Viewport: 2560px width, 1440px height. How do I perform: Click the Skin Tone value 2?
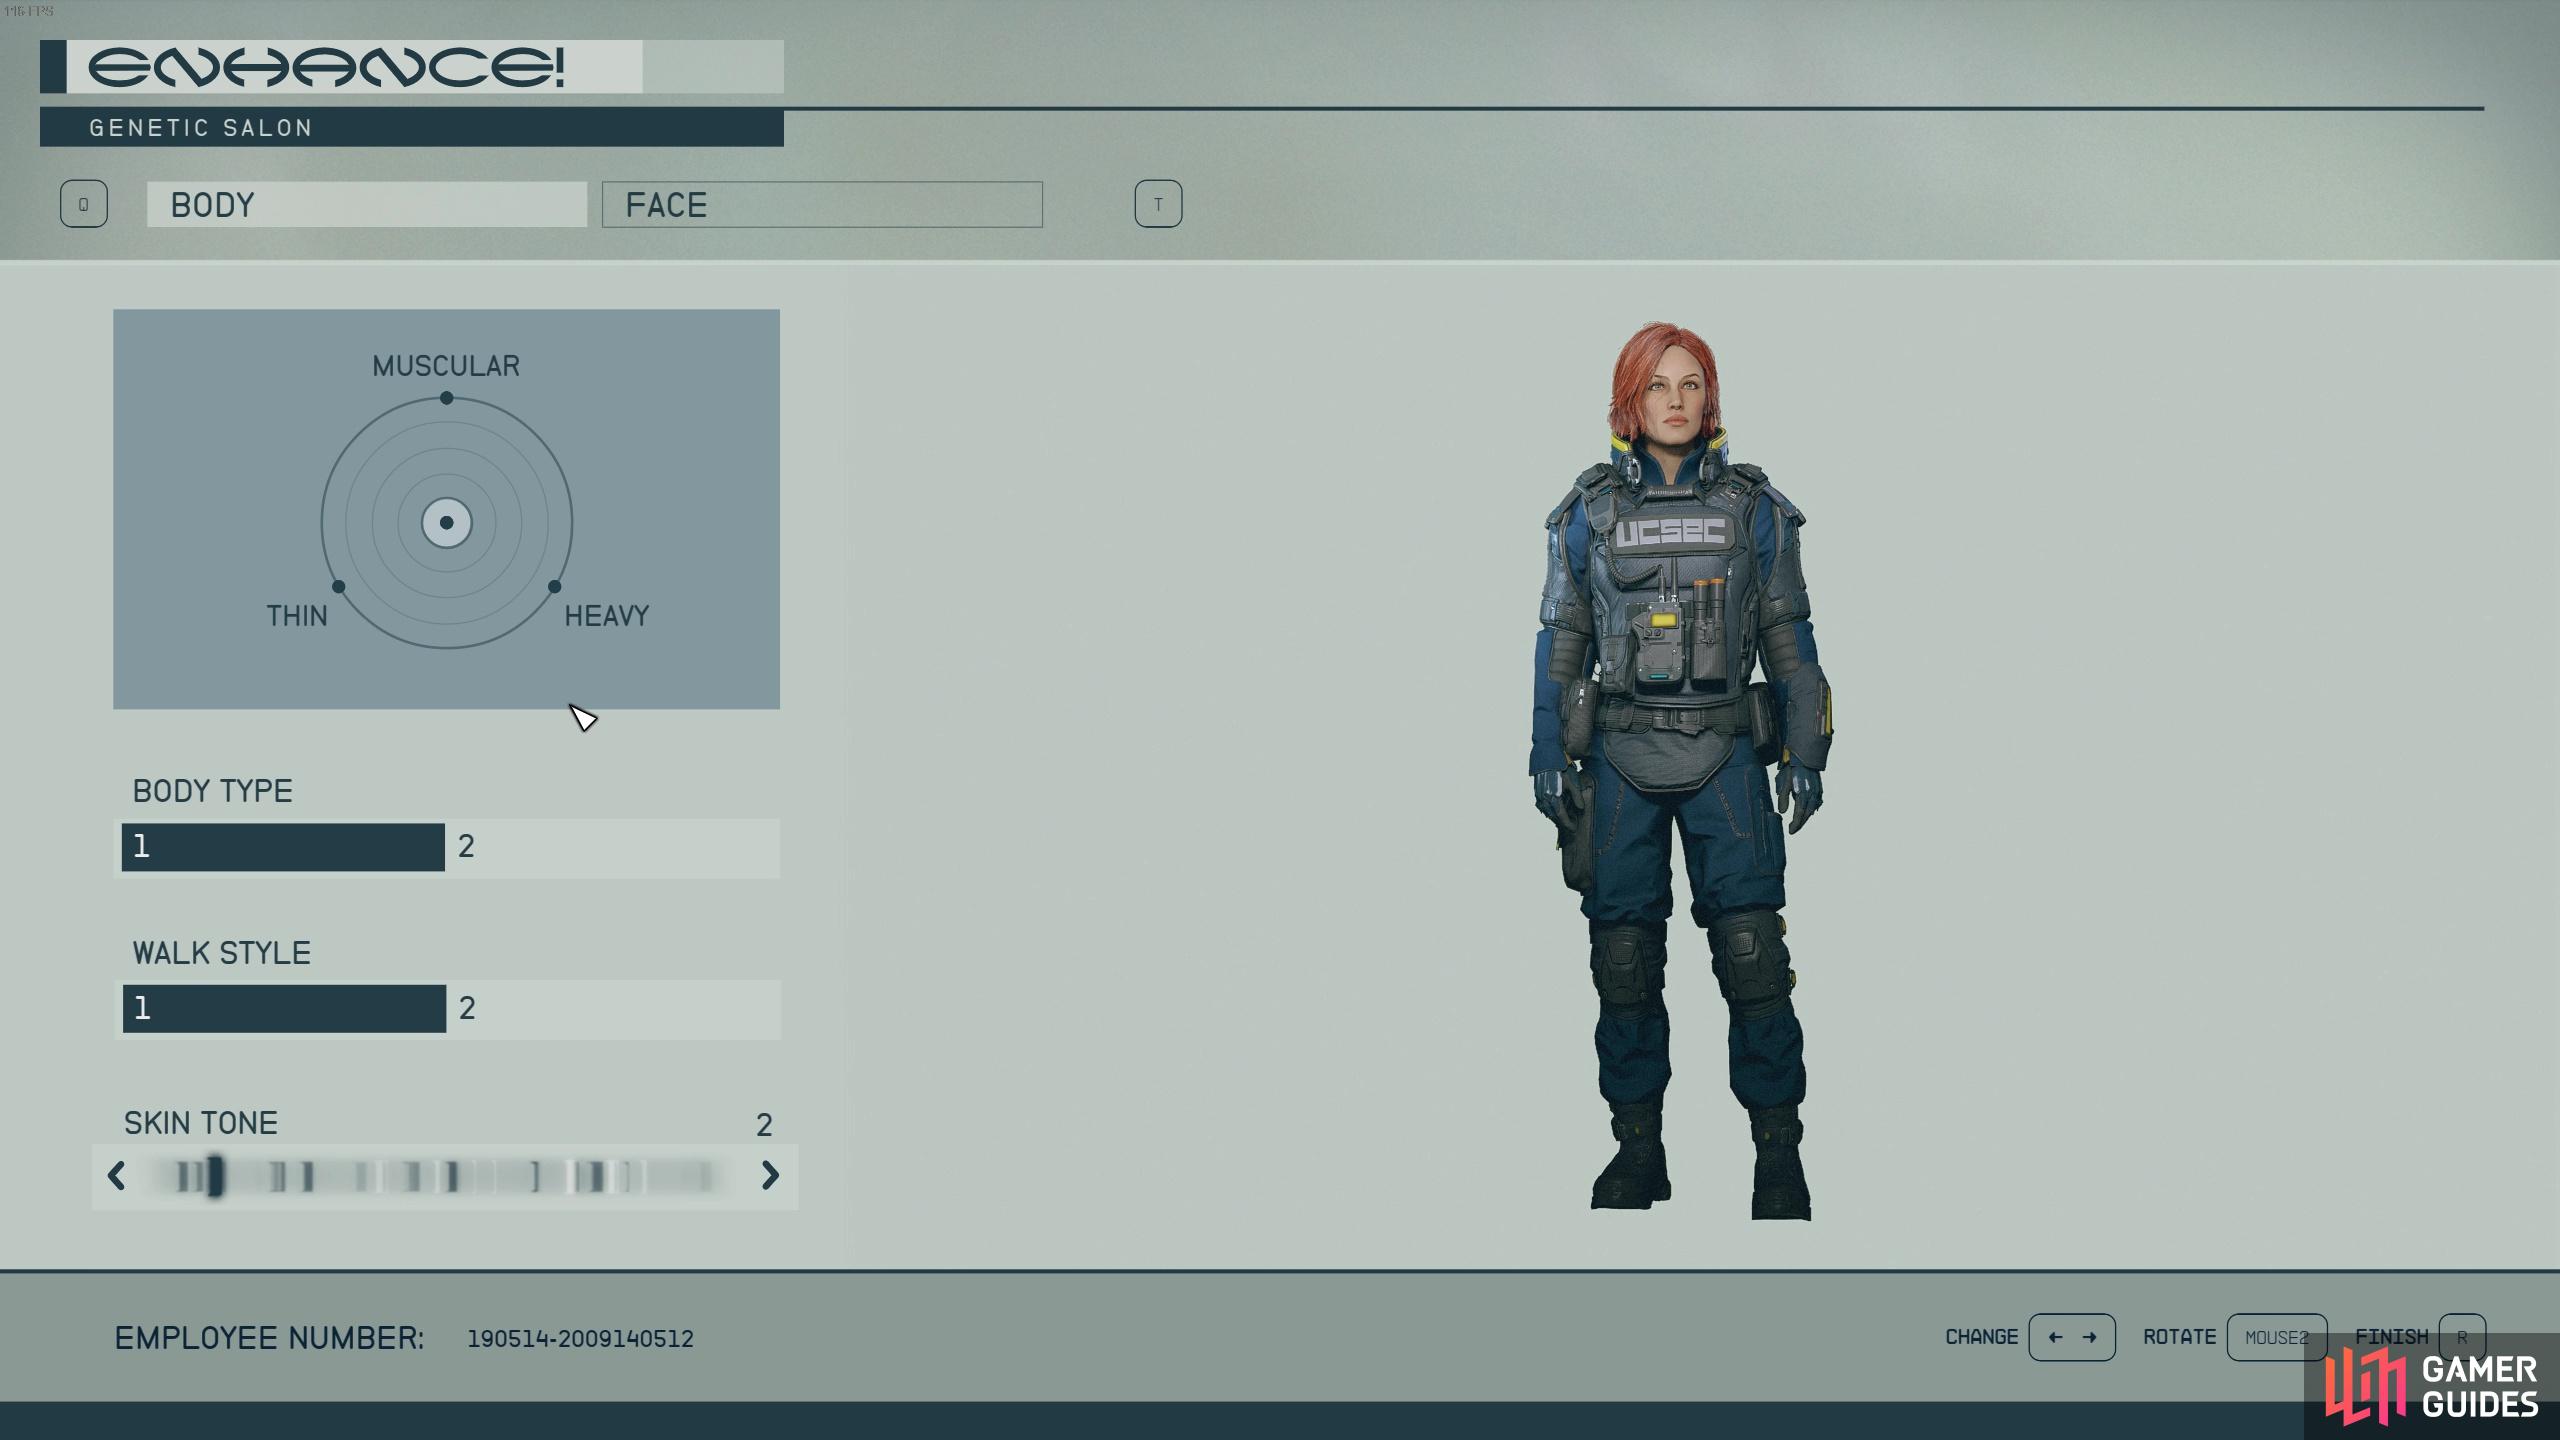[764, 1125]
